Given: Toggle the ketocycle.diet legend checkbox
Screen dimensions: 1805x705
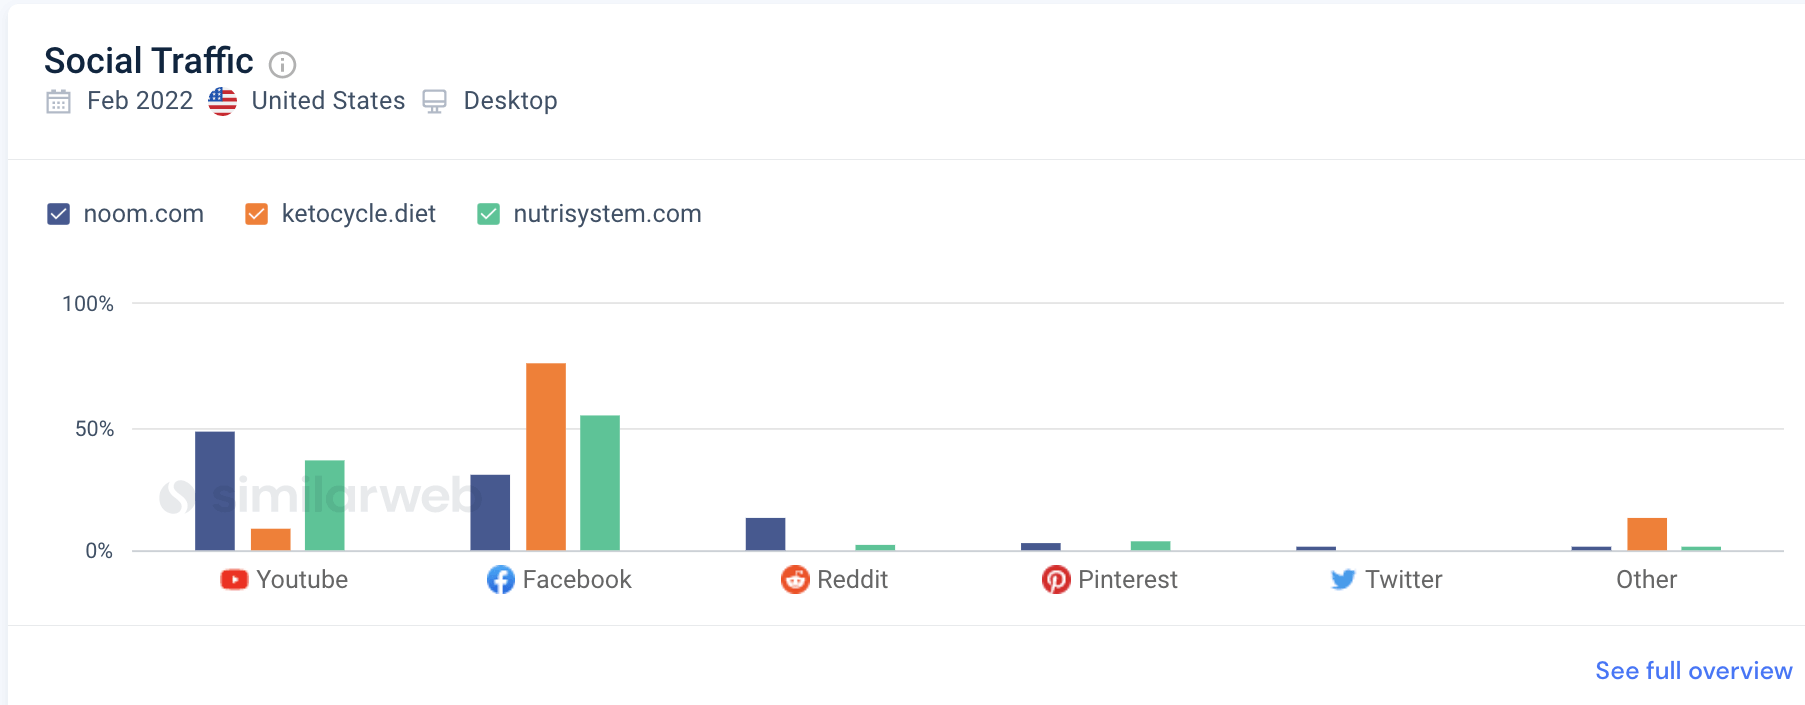Looking at the screenshot, I should [255, 213].
